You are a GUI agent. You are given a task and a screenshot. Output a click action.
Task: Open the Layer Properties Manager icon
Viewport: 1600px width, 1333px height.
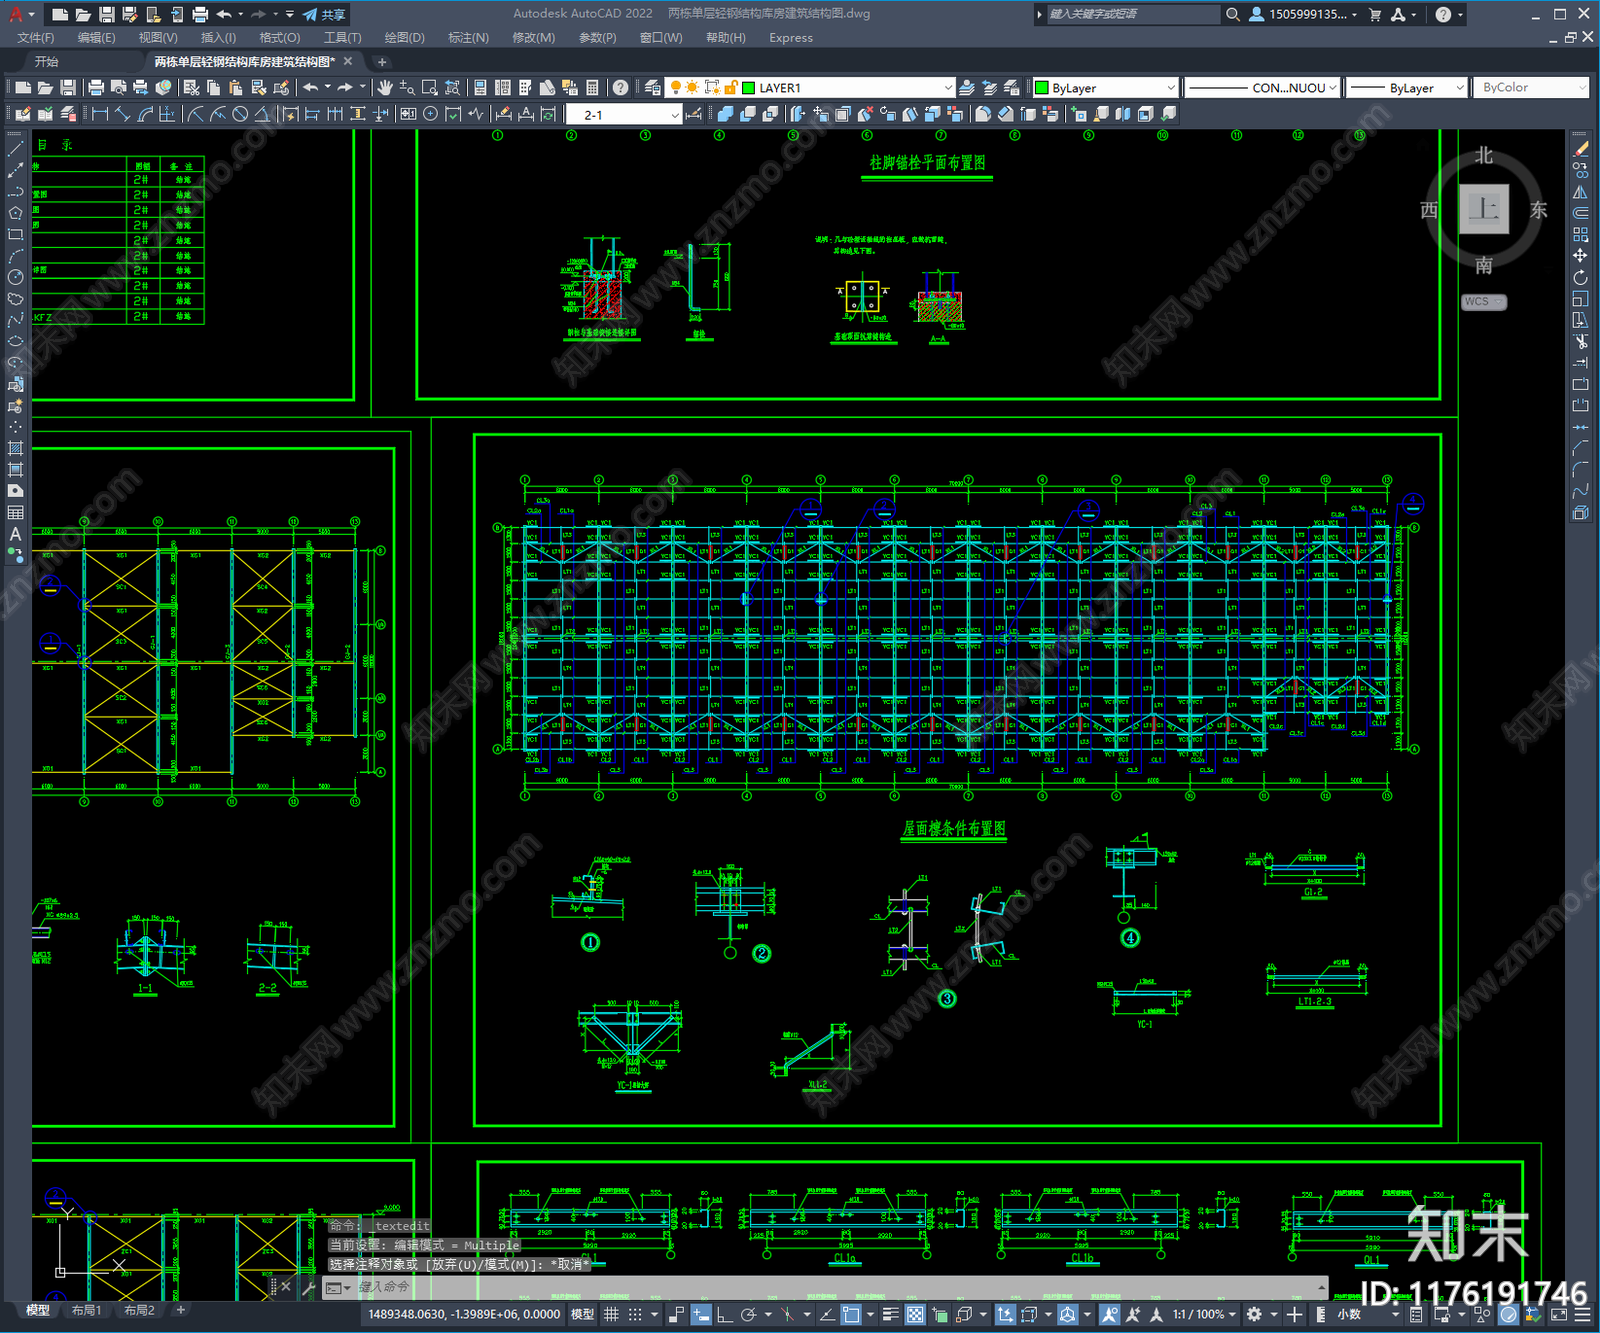click(652, 88)
